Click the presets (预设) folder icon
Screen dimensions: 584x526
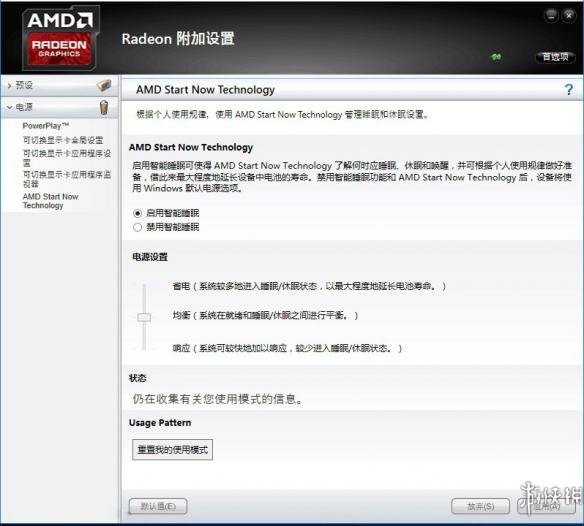[104, 85]
